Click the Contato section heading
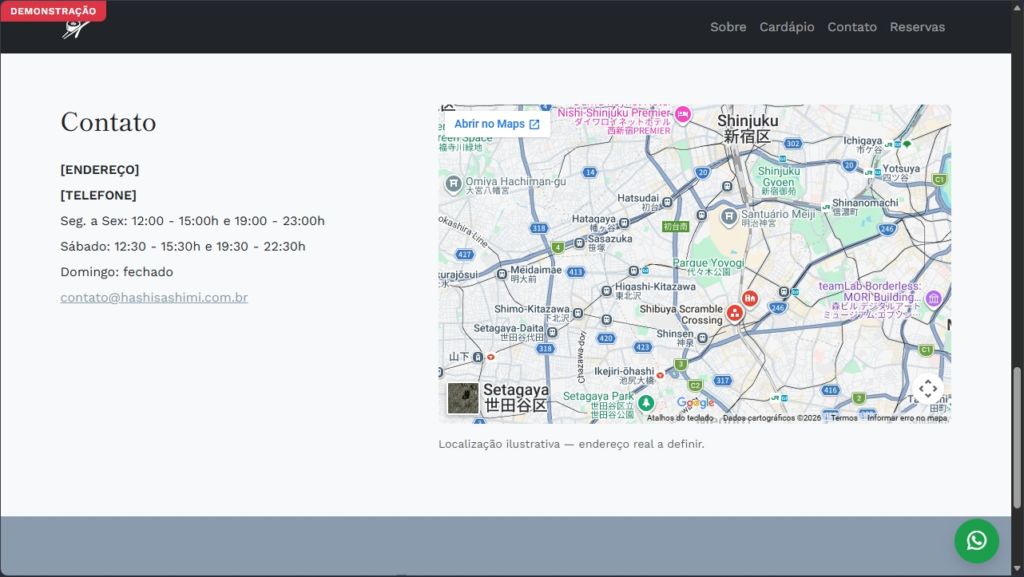Image resolution: width=1024 pixels, height=577 pixels. pos(108,122)
